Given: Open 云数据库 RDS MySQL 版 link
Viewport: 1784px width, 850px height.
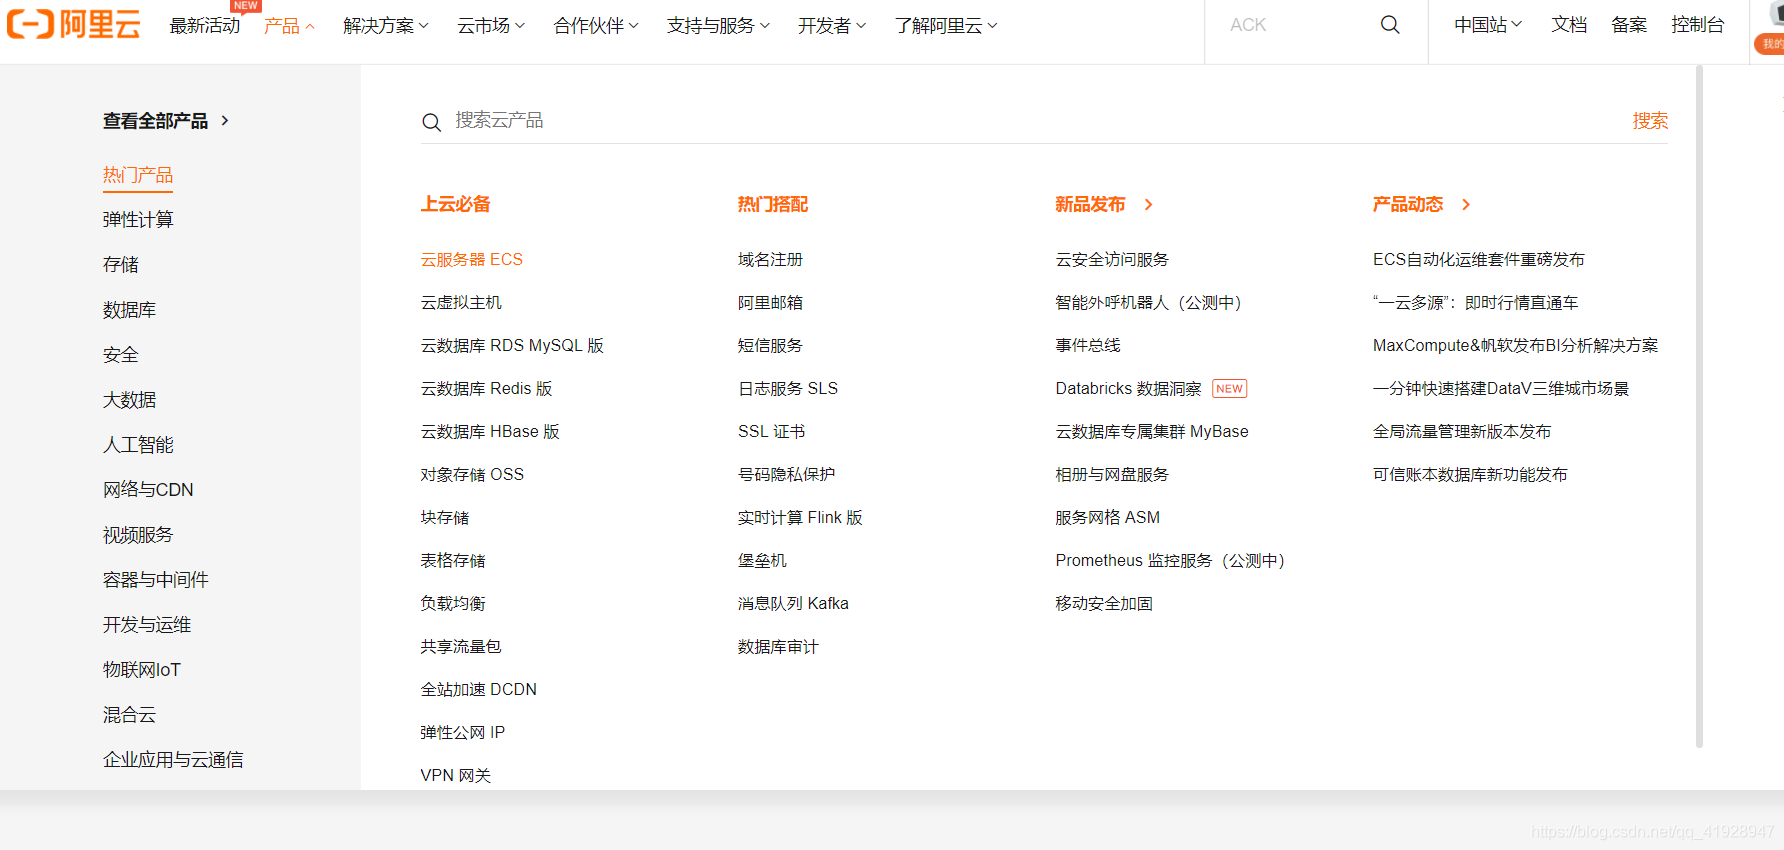Looking at the screenshot, I should click(512, 346).
